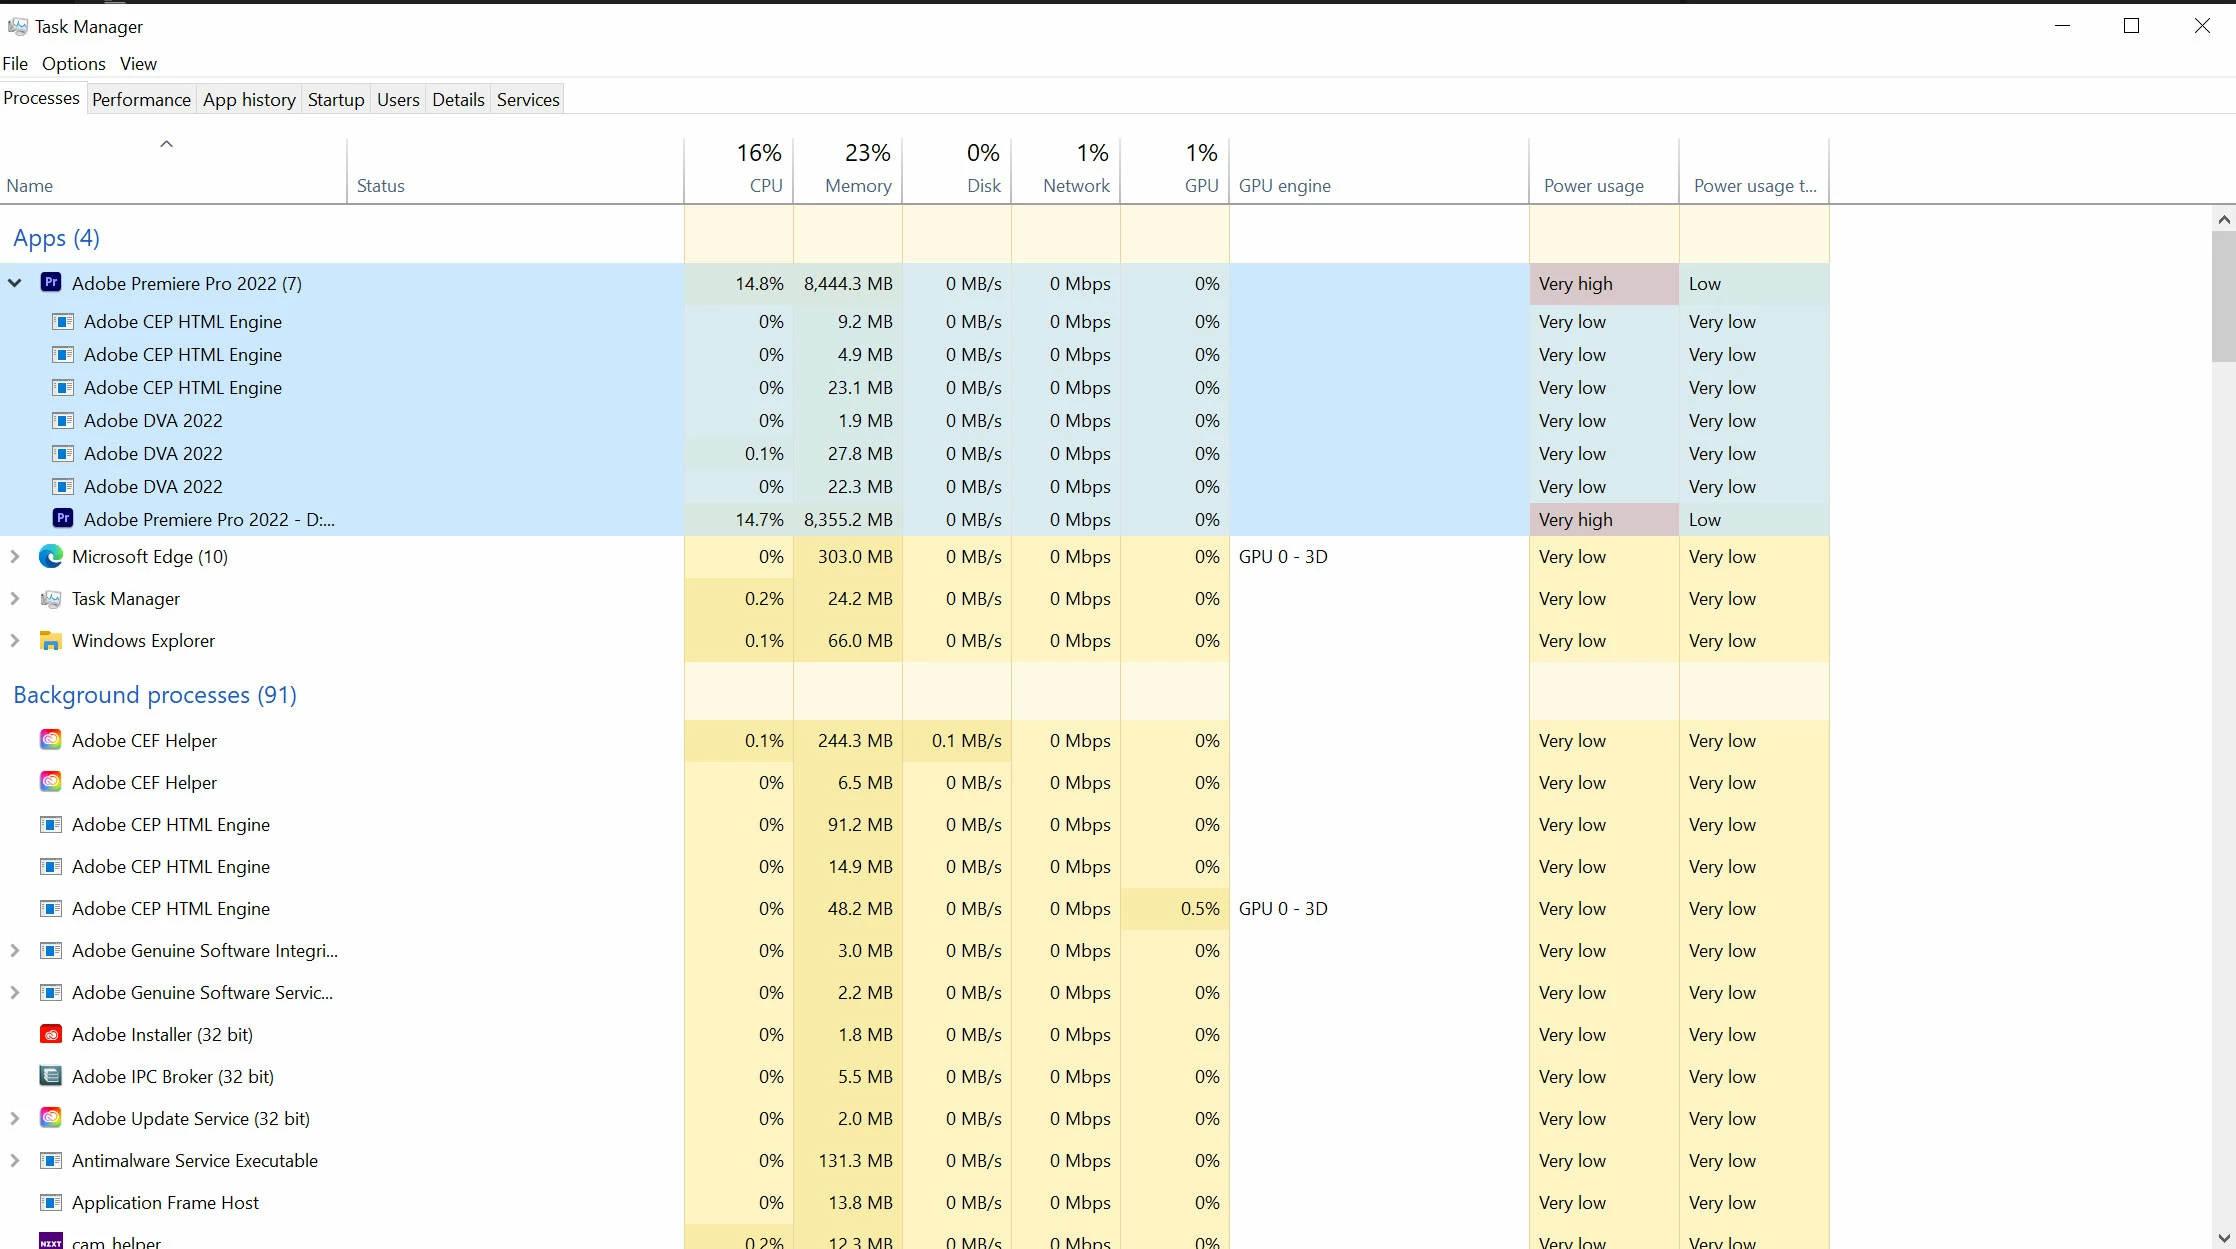The width and height of the screenshot is (2236, 1249).
Task: Click the Antimalware Service Executable icon
Action: coord(50,1161)
